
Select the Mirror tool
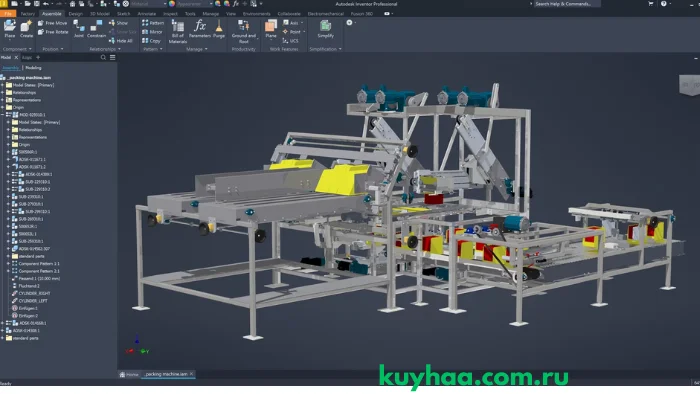pos(152,32)
